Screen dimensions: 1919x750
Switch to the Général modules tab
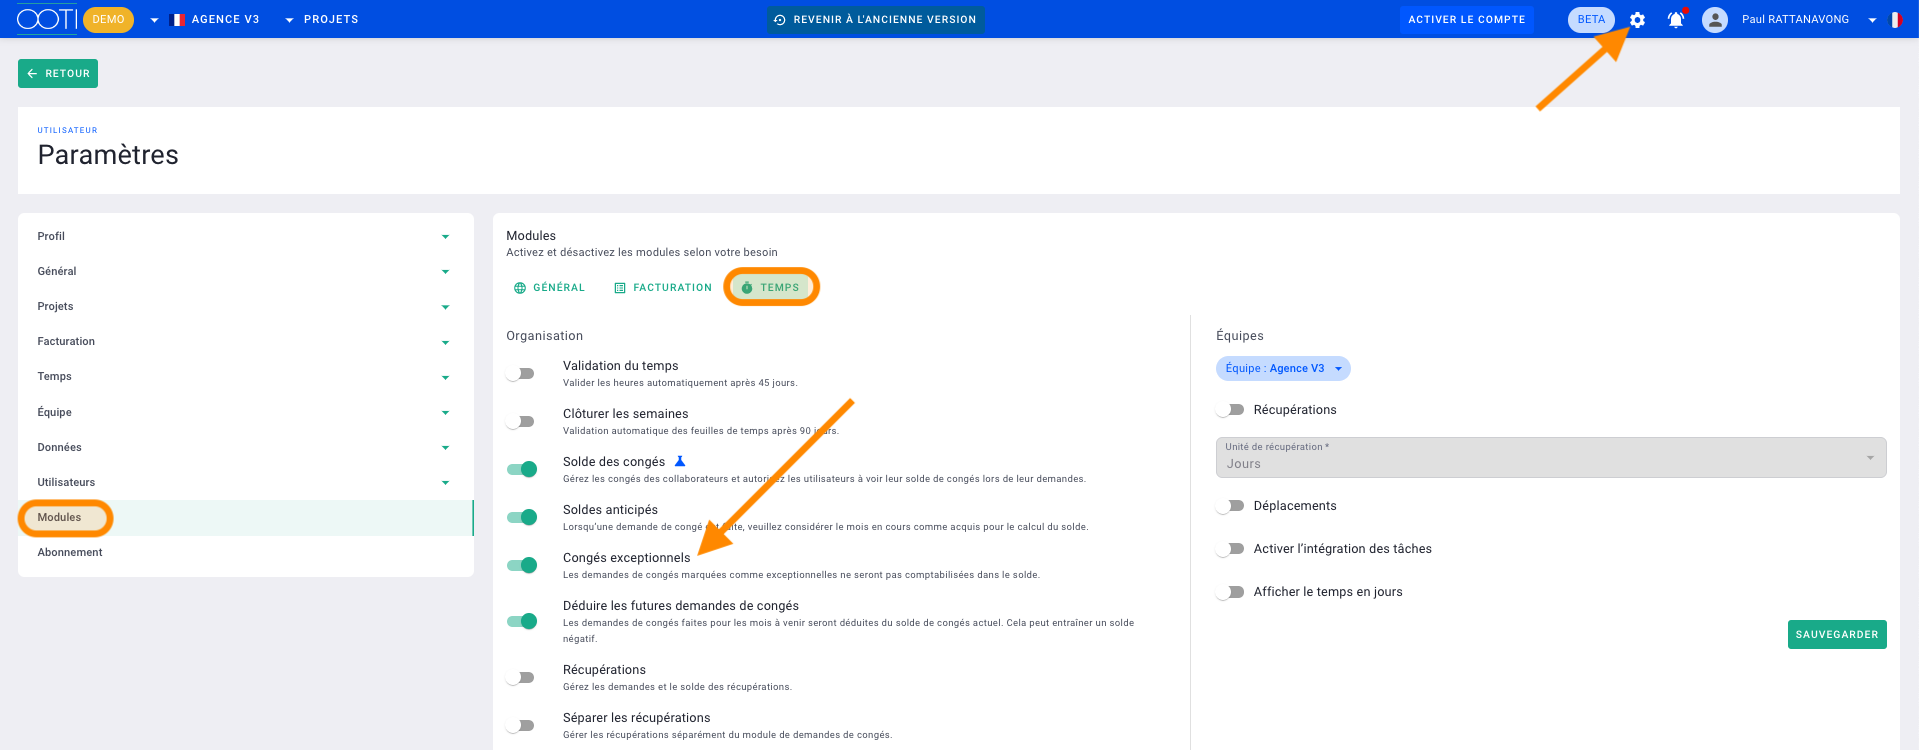point(549,288)
